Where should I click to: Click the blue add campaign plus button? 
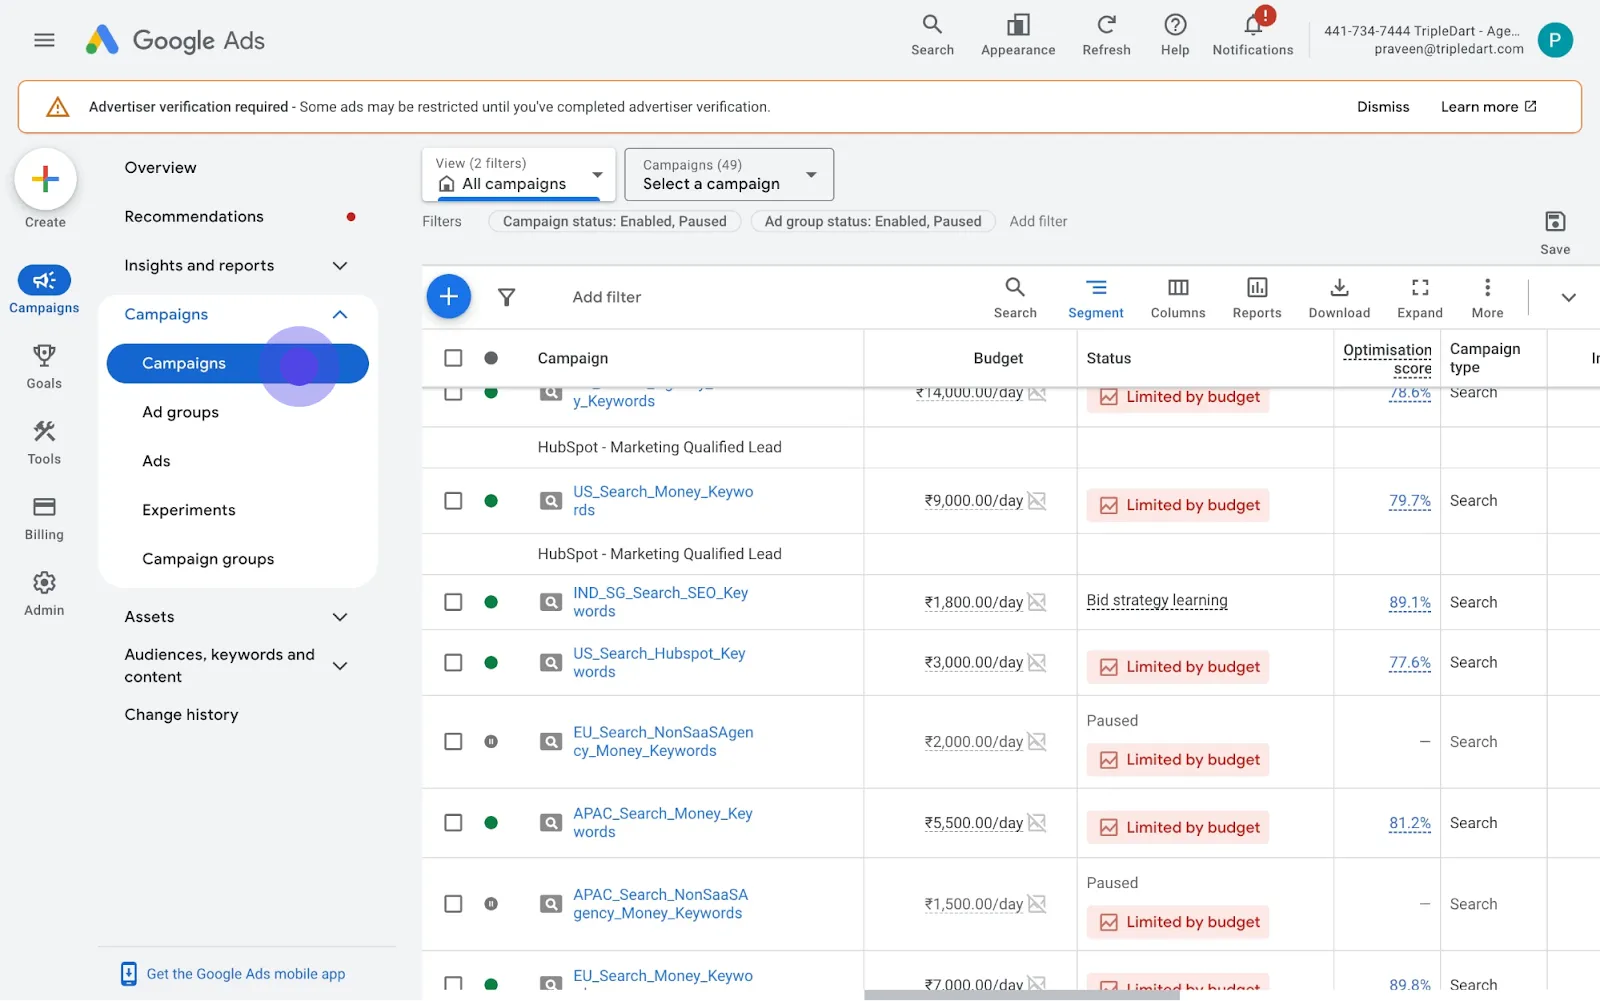tap(448, 296)
